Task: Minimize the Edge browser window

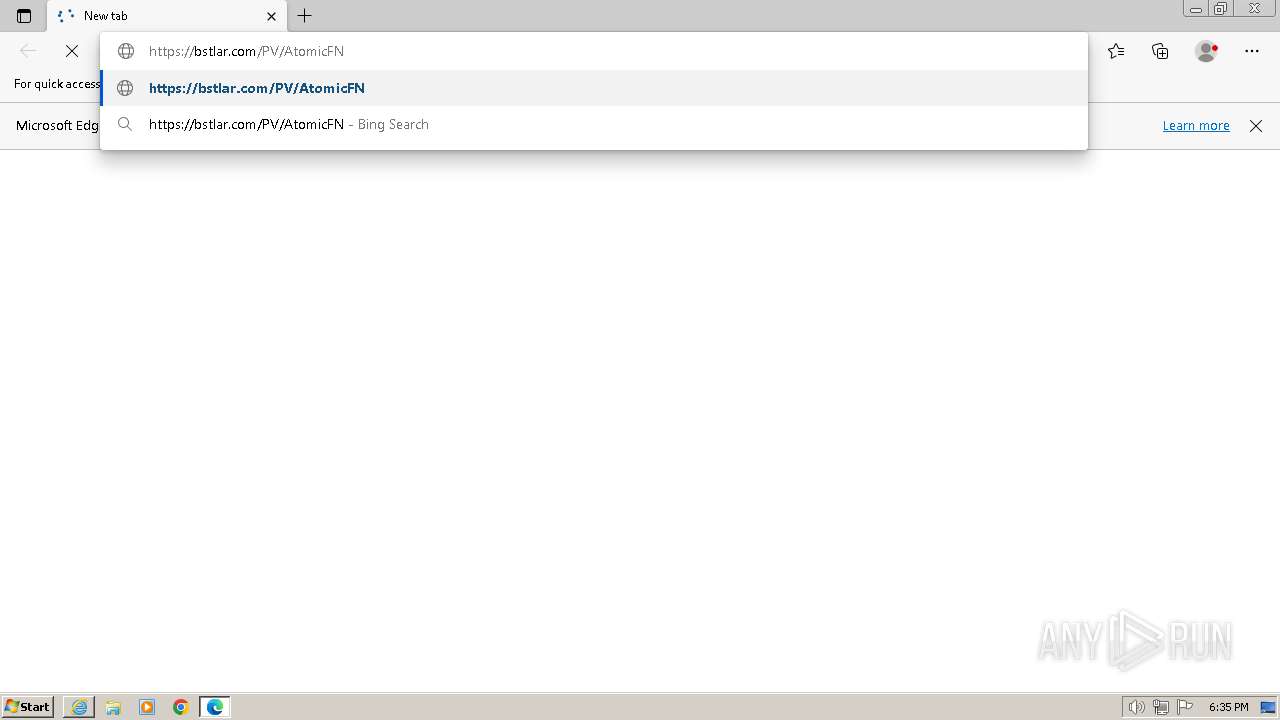Action: pos(1196,9)
